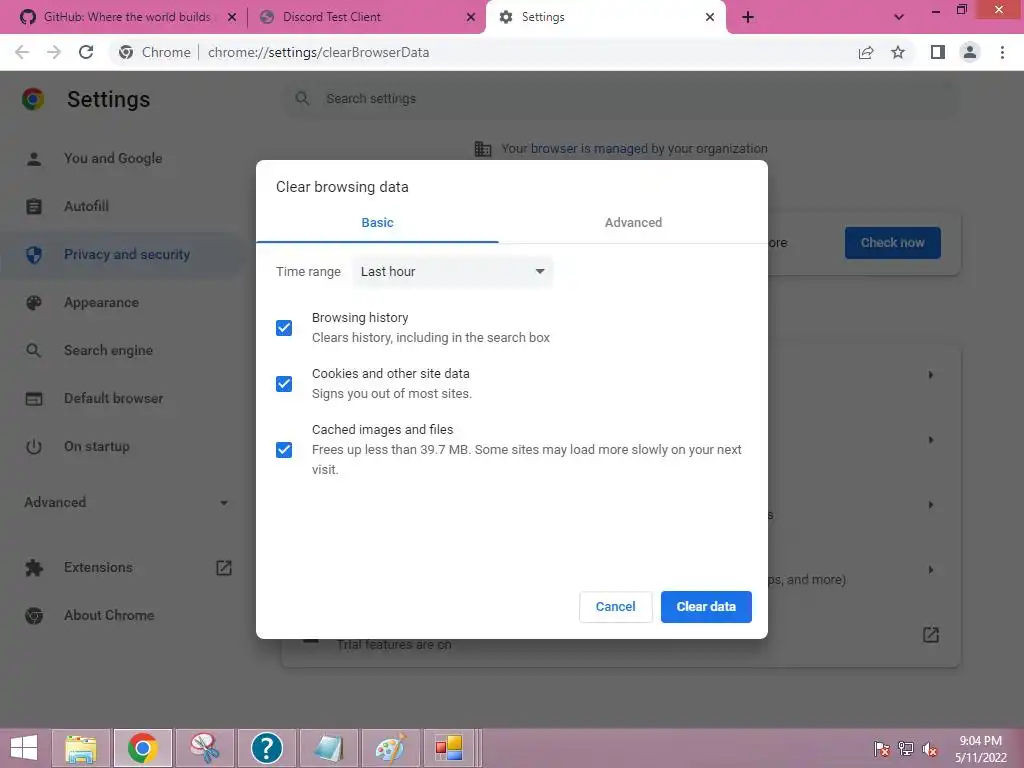Click the browser forward arrow

(x=54, y=52)
